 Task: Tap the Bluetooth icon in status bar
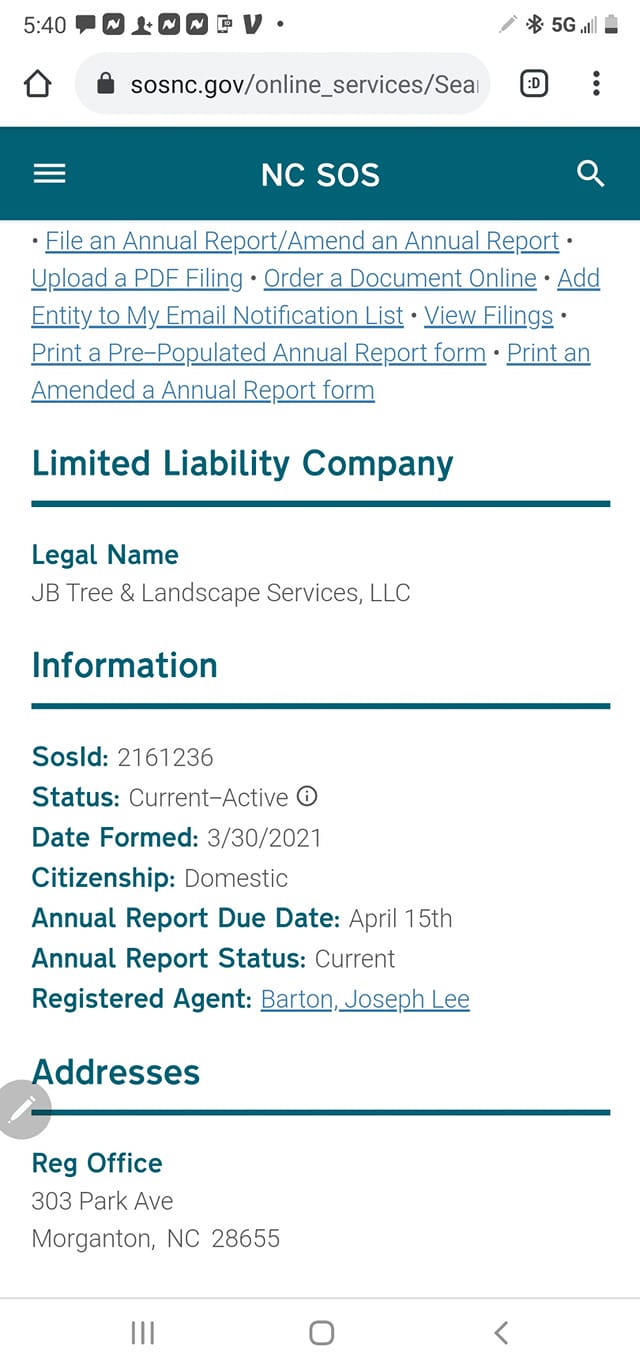click(535, 25)
